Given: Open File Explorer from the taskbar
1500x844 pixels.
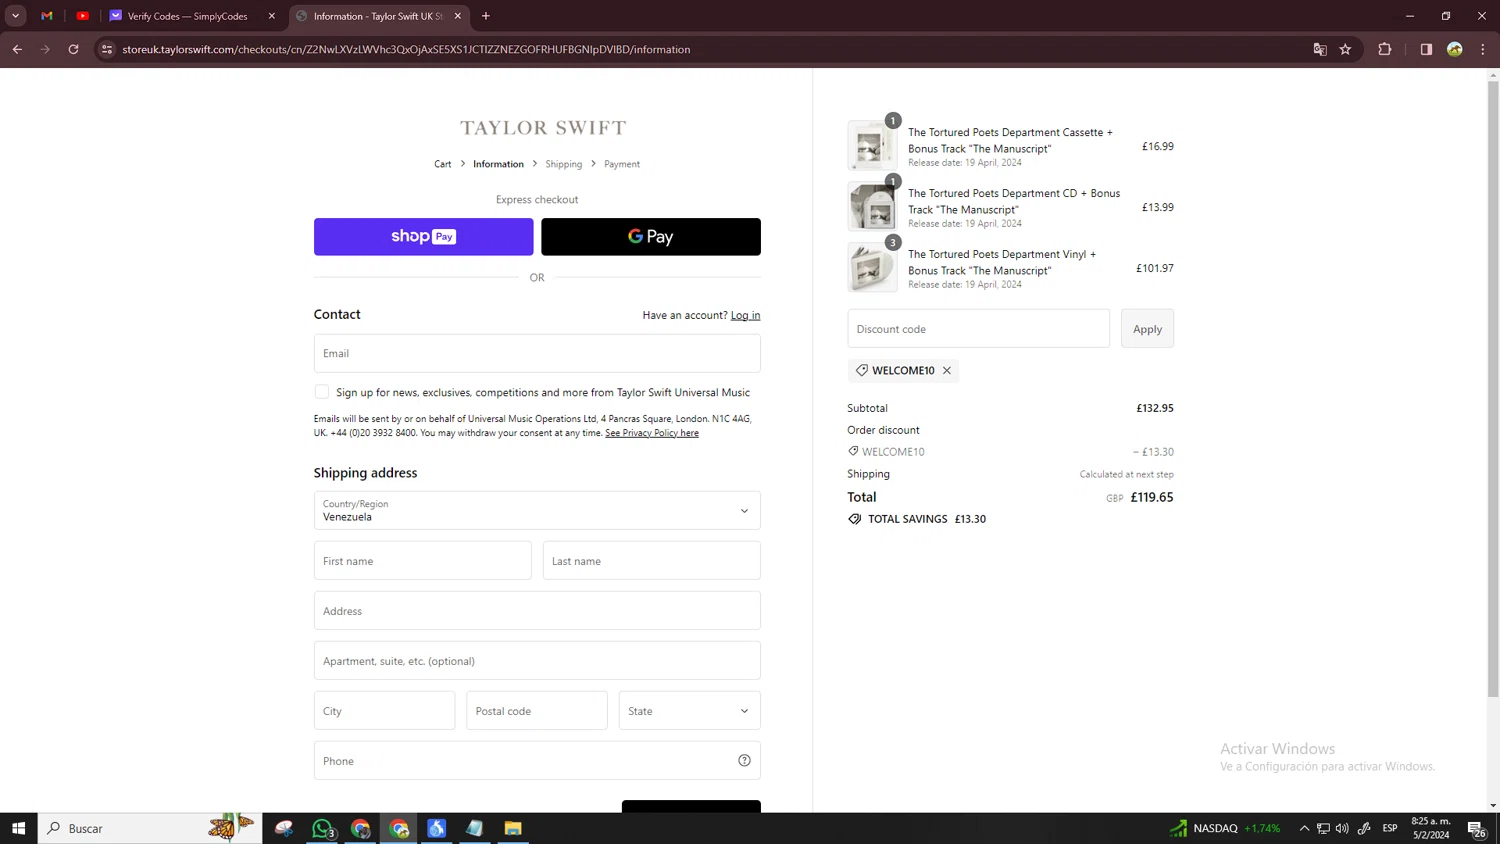Looking at the screenshot, I should tap(513, 828).
